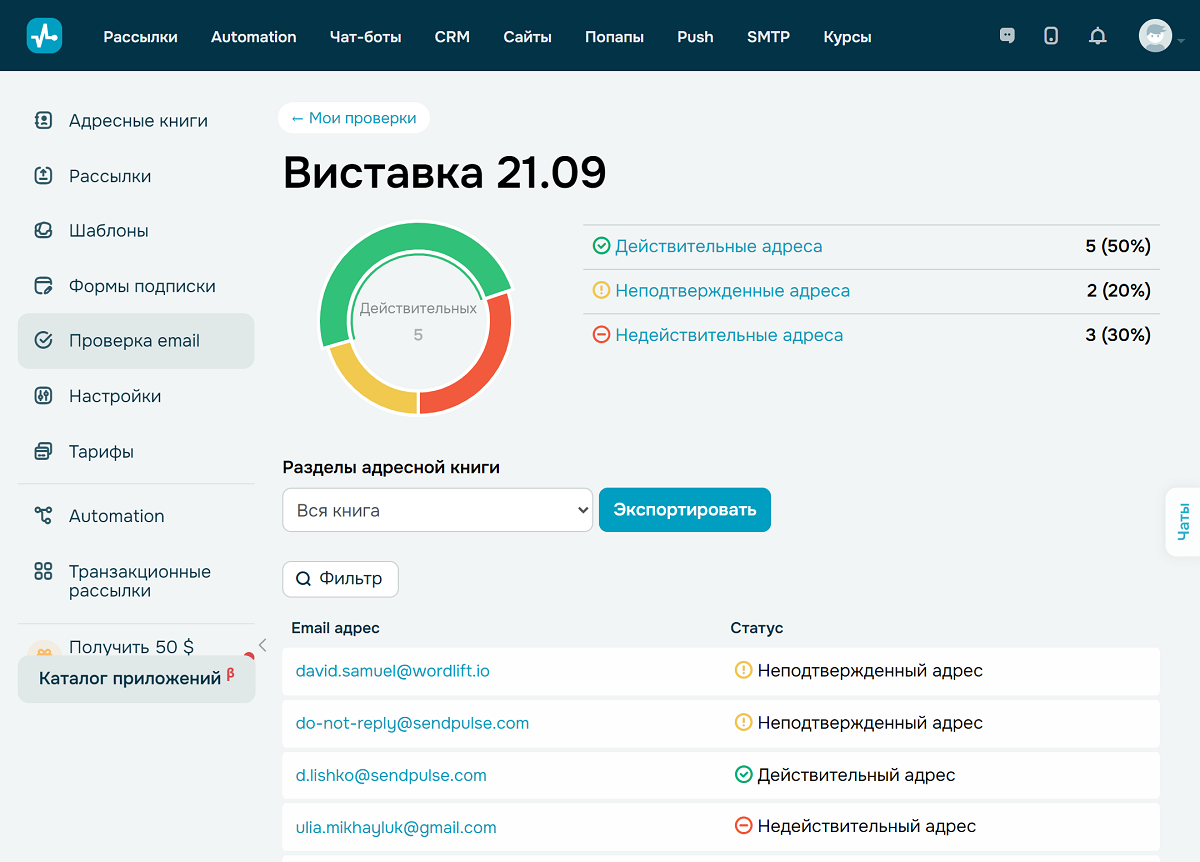Open the email d.lishko@sendpulse.com
Viewport: 1200px width, 862px height.
click(x=390, y=775)
